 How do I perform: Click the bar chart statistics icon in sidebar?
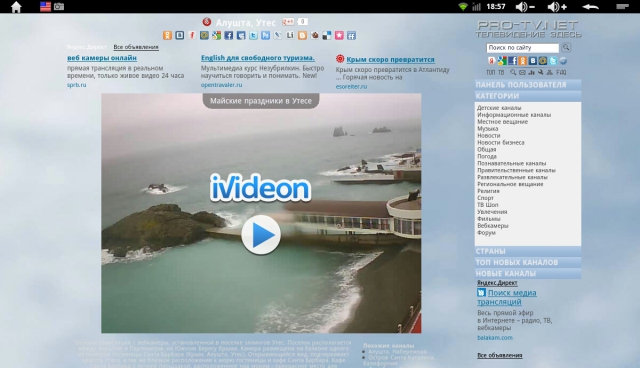point(531,72)
